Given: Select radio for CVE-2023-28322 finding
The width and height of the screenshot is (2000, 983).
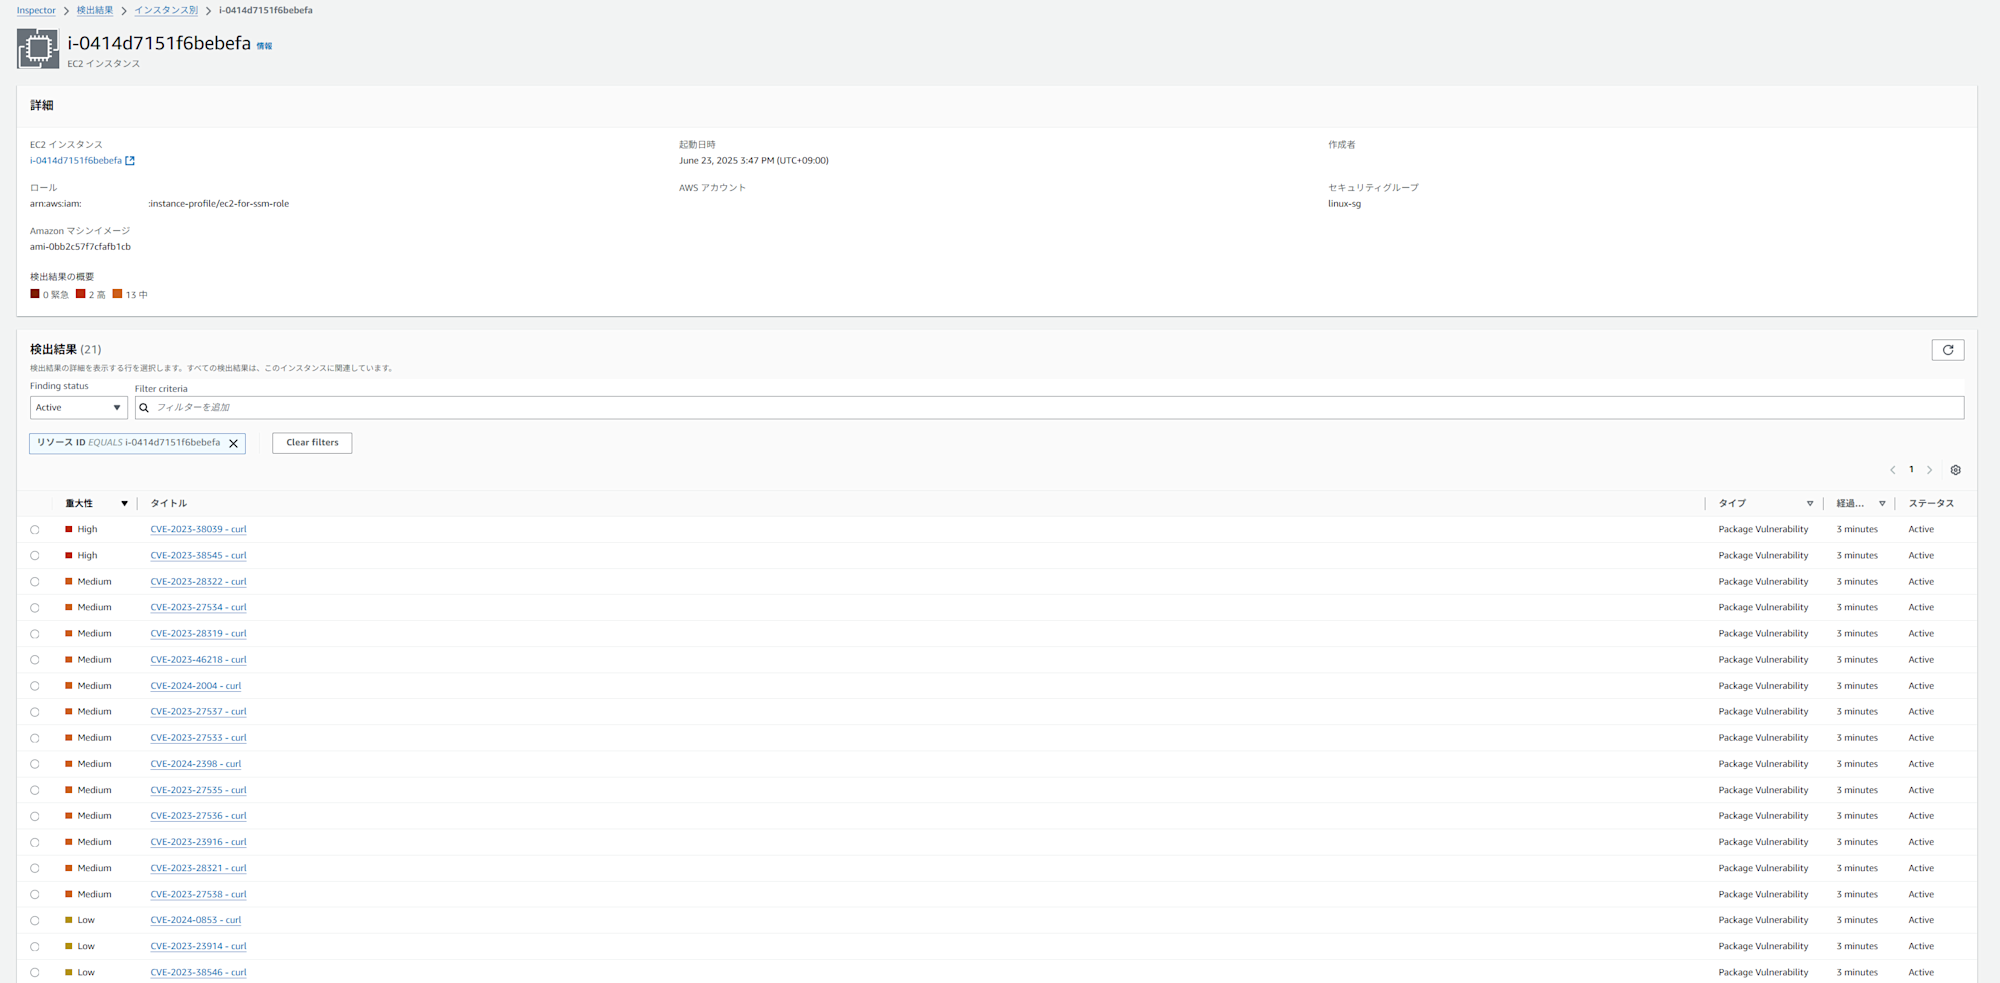Looking at the screenshot, I should click(x=35, y=582).
